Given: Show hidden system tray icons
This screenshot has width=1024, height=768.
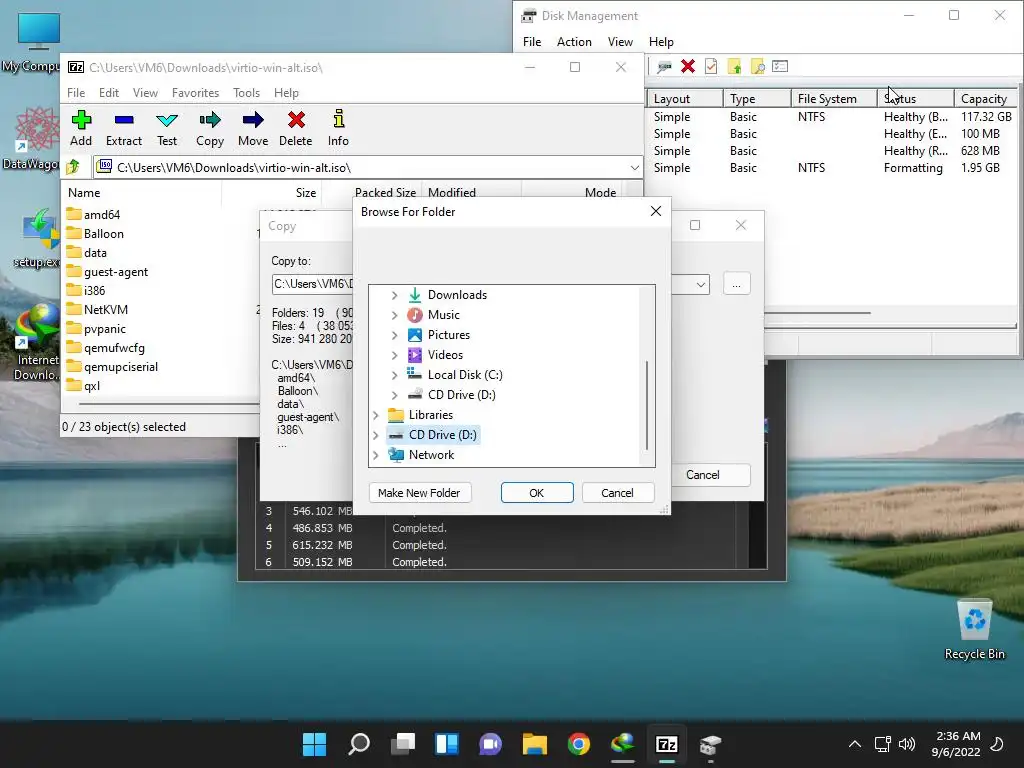Looking at the screenshot, I should [854, 744].
